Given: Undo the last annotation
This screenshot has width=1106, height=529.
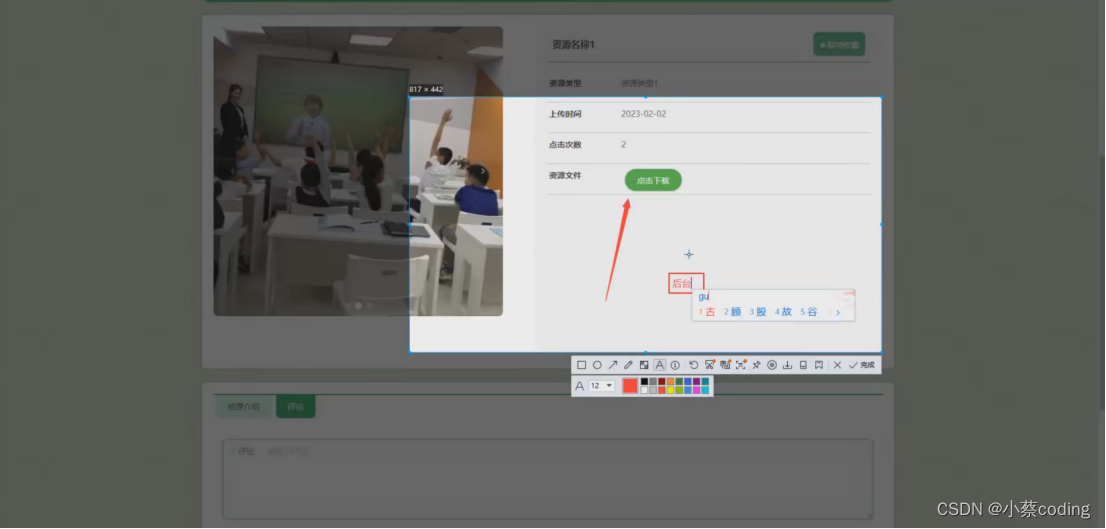Looking at the screenshot, I should (694, 365).
